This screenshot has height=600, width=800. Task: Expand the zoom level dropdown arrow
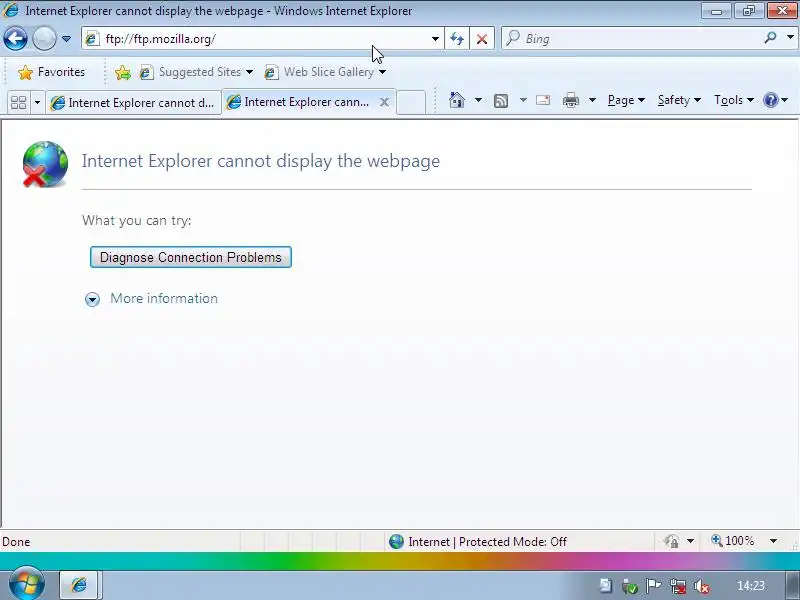pos(773,541)
